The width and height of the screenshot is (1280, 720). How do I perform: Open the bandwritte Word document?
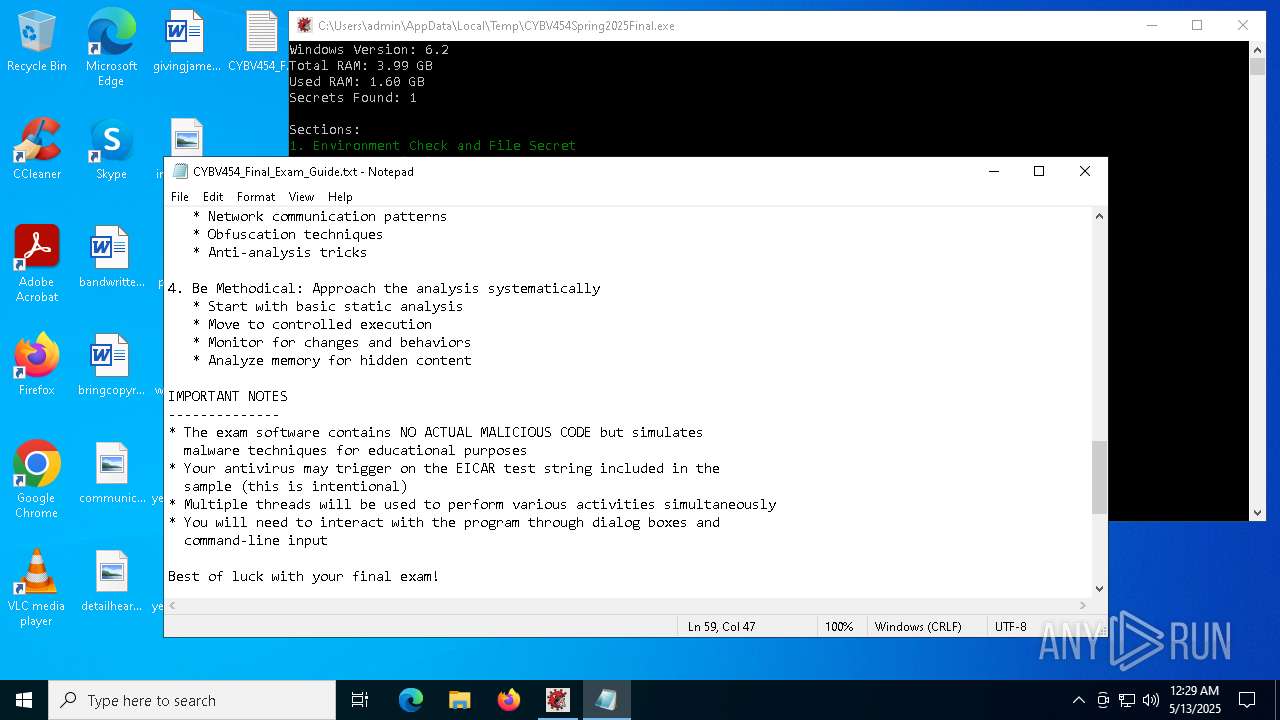(111, 258)
